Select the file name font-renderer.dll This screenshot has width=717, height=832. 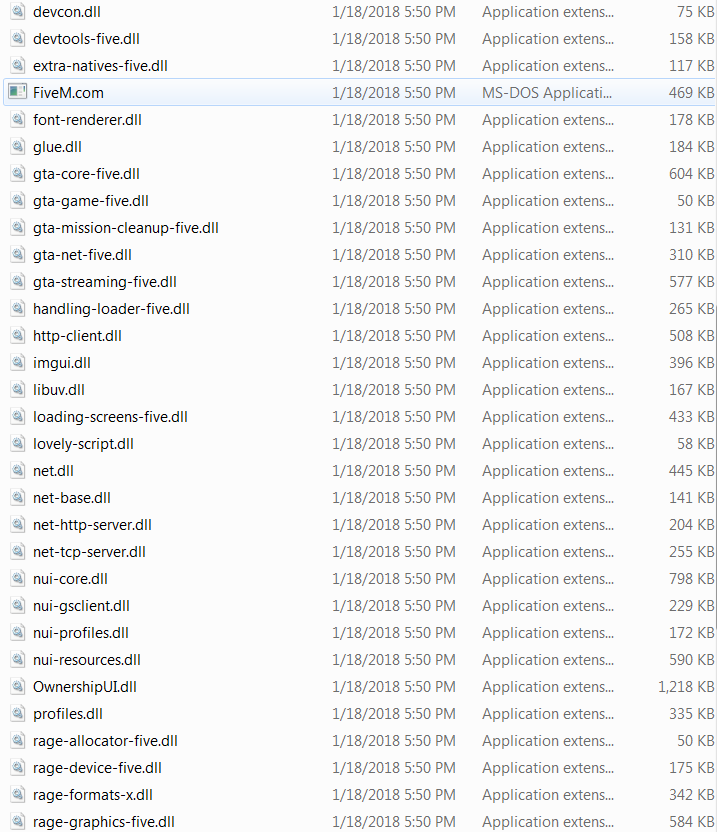tap(87, 120)
